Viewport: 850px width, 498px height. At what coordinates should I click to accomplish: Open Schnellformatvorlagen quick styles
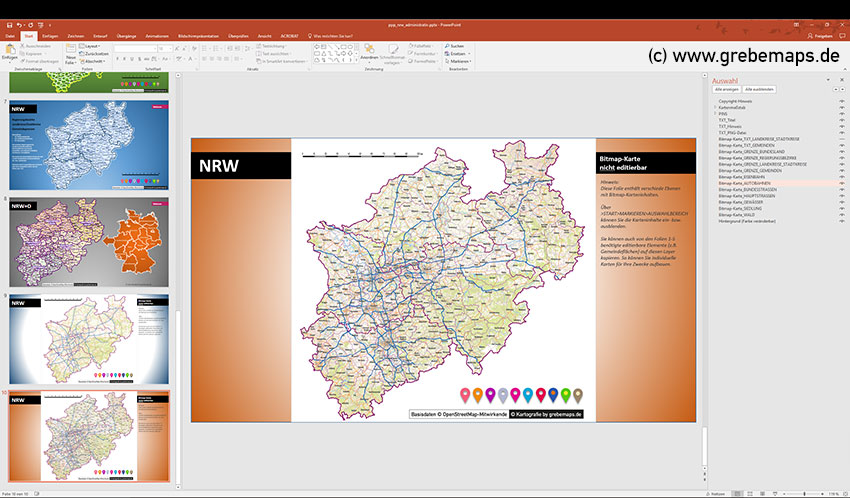pos(393,51)
